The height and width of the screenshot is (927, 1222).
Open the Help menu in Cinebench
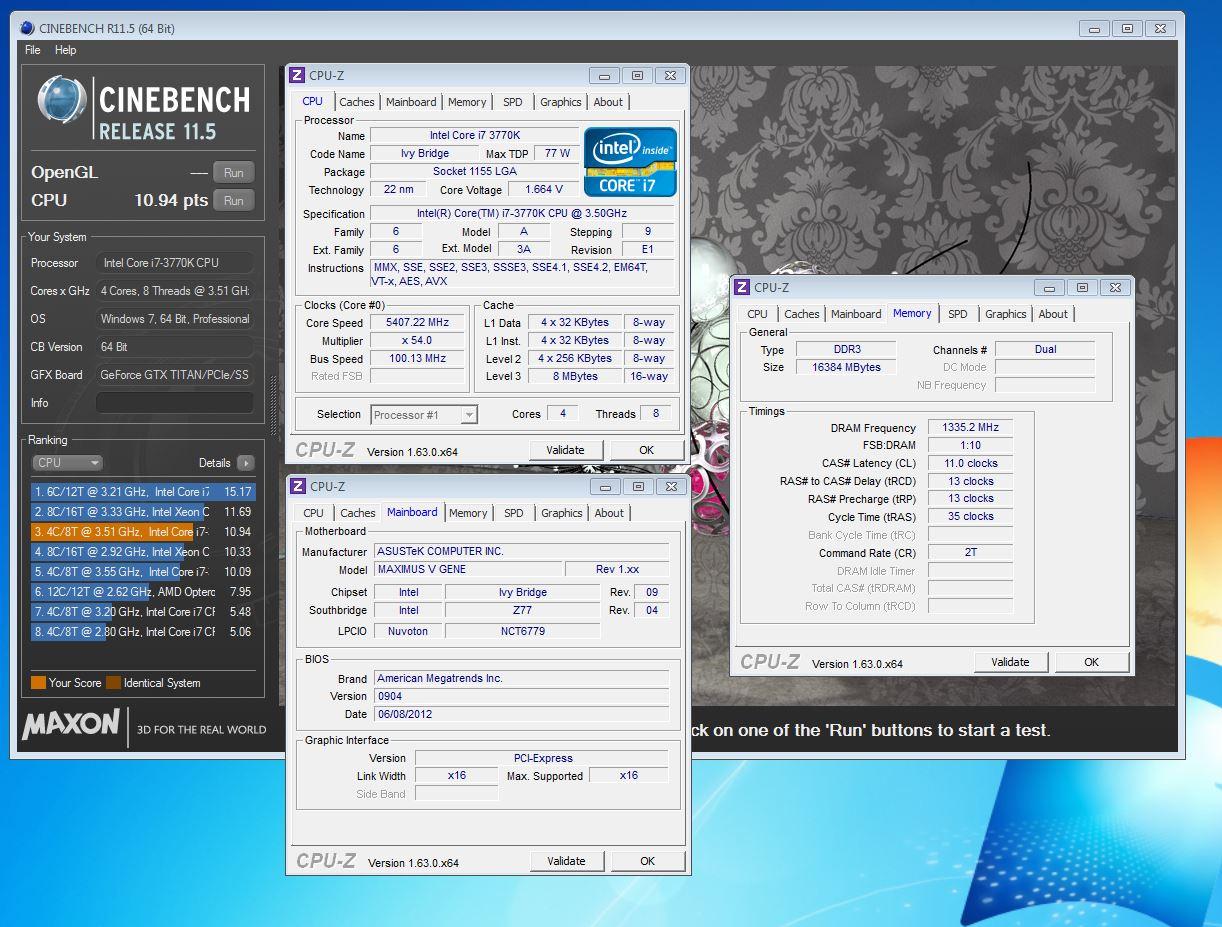click(x=65, y=50)
